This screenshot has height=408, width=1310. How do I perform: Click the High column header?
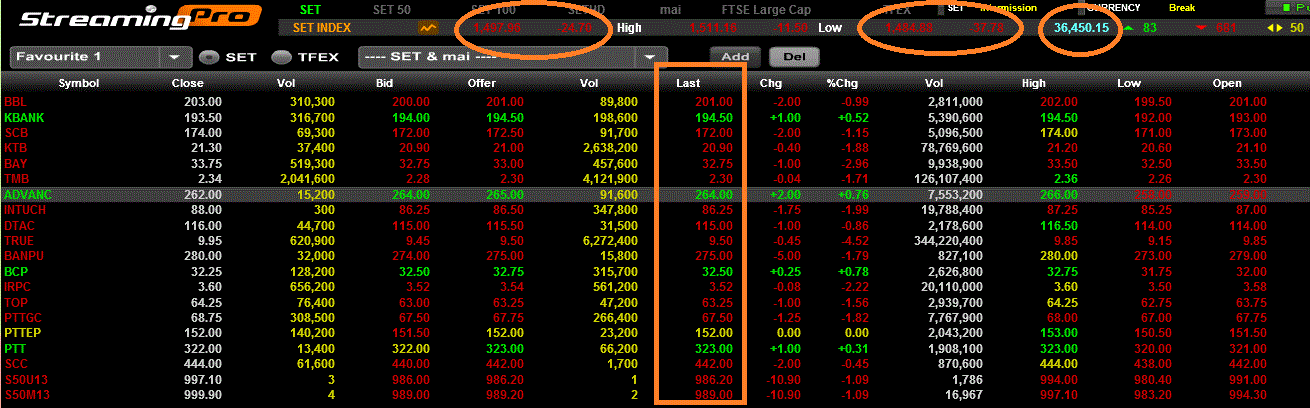tap(1034, 83)
